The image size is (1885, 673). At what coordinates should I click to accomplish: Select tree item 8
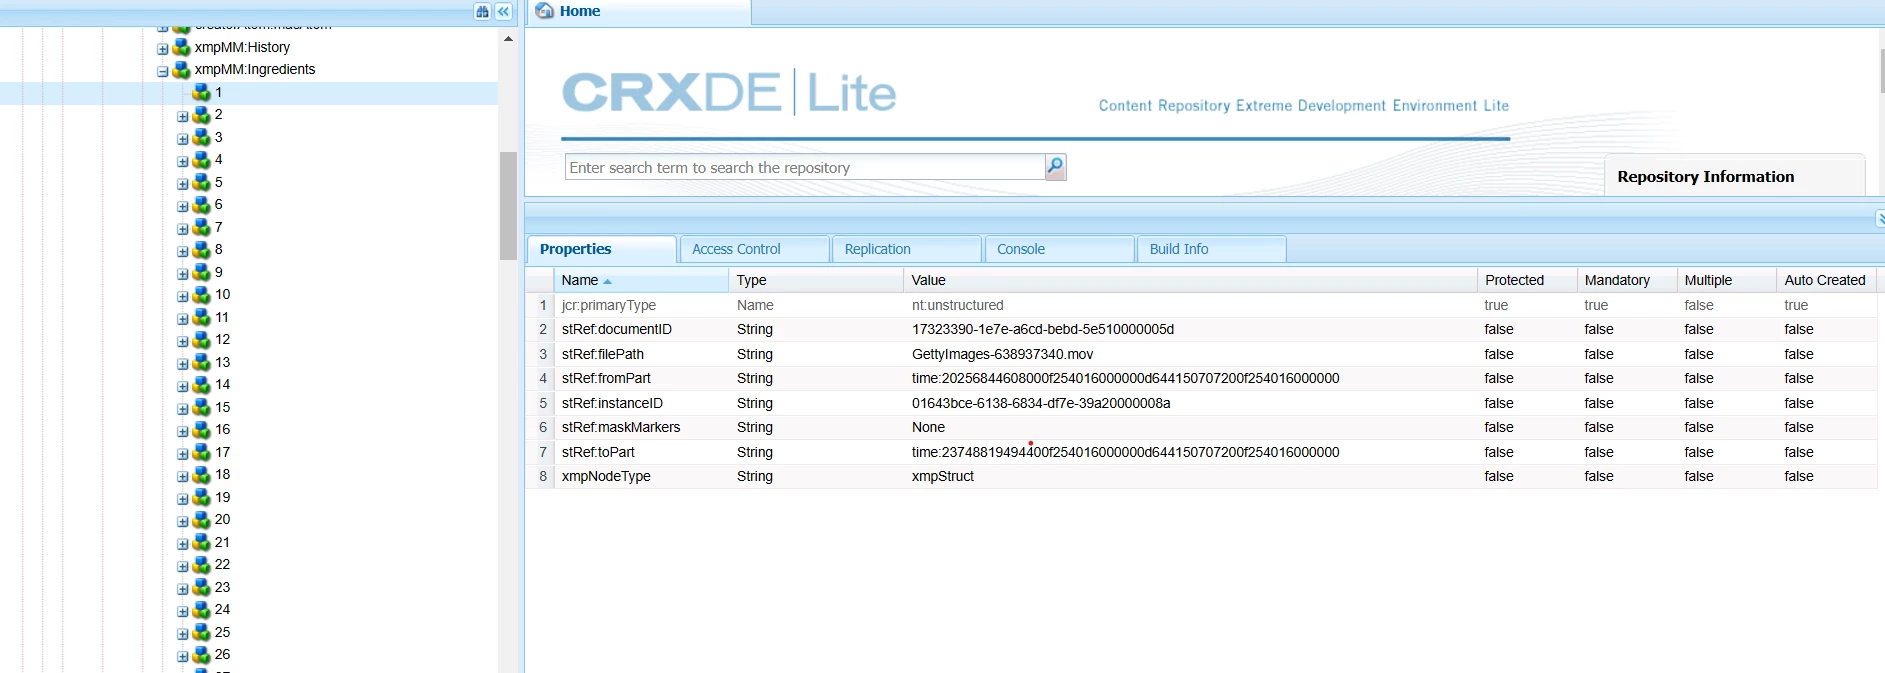(218, 249)
